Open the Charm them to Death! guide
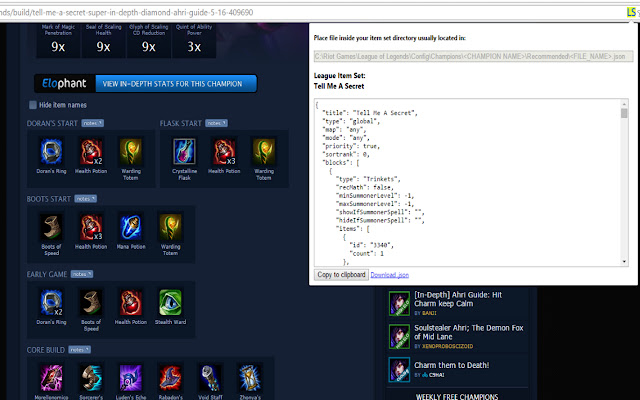The width and height of the screenshot is (640, 400). (451, 365)
